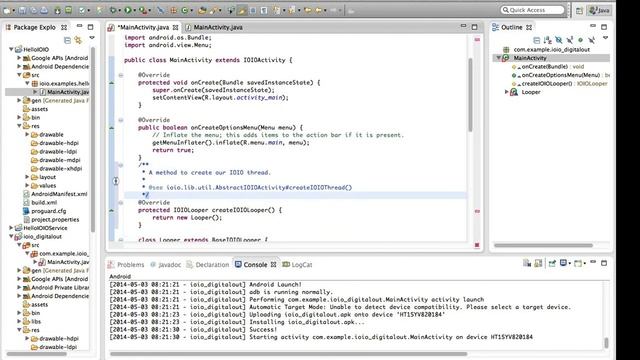Click the New Java Class icon
Screen dimensions: 640x360
pos(184,10)
